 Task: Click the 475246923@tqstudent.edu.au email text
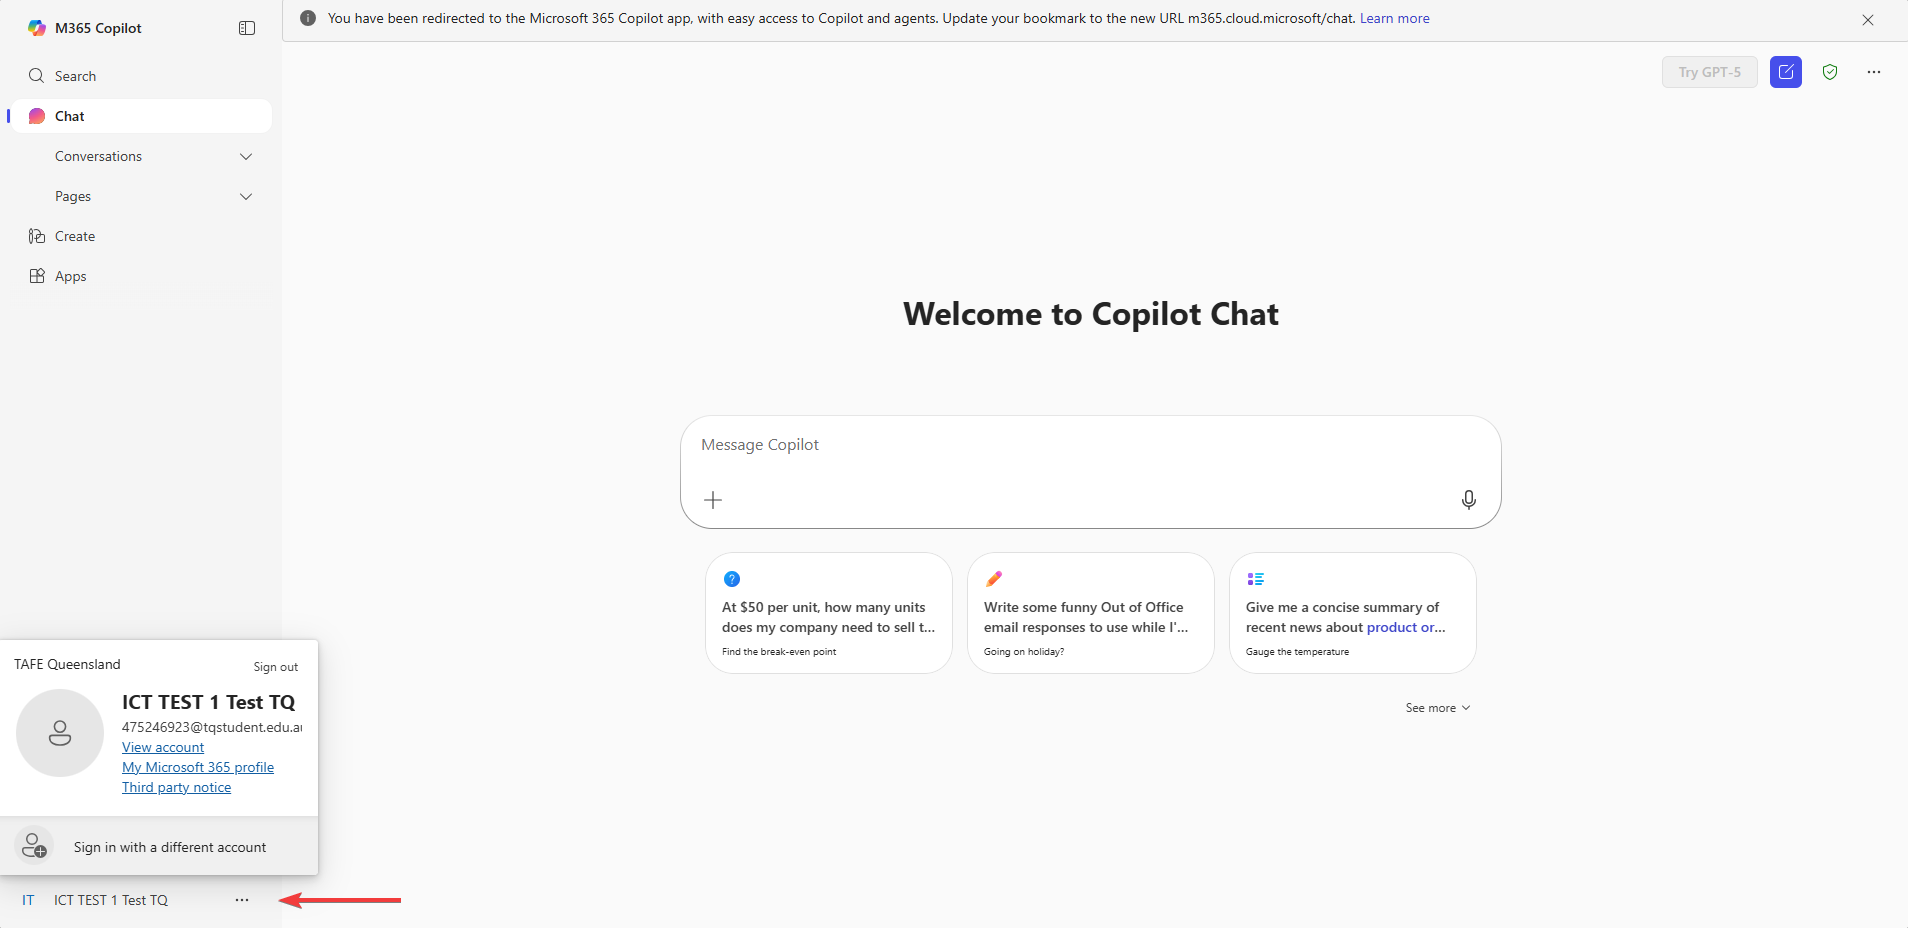pyautogui.click(x=212, y=727)
